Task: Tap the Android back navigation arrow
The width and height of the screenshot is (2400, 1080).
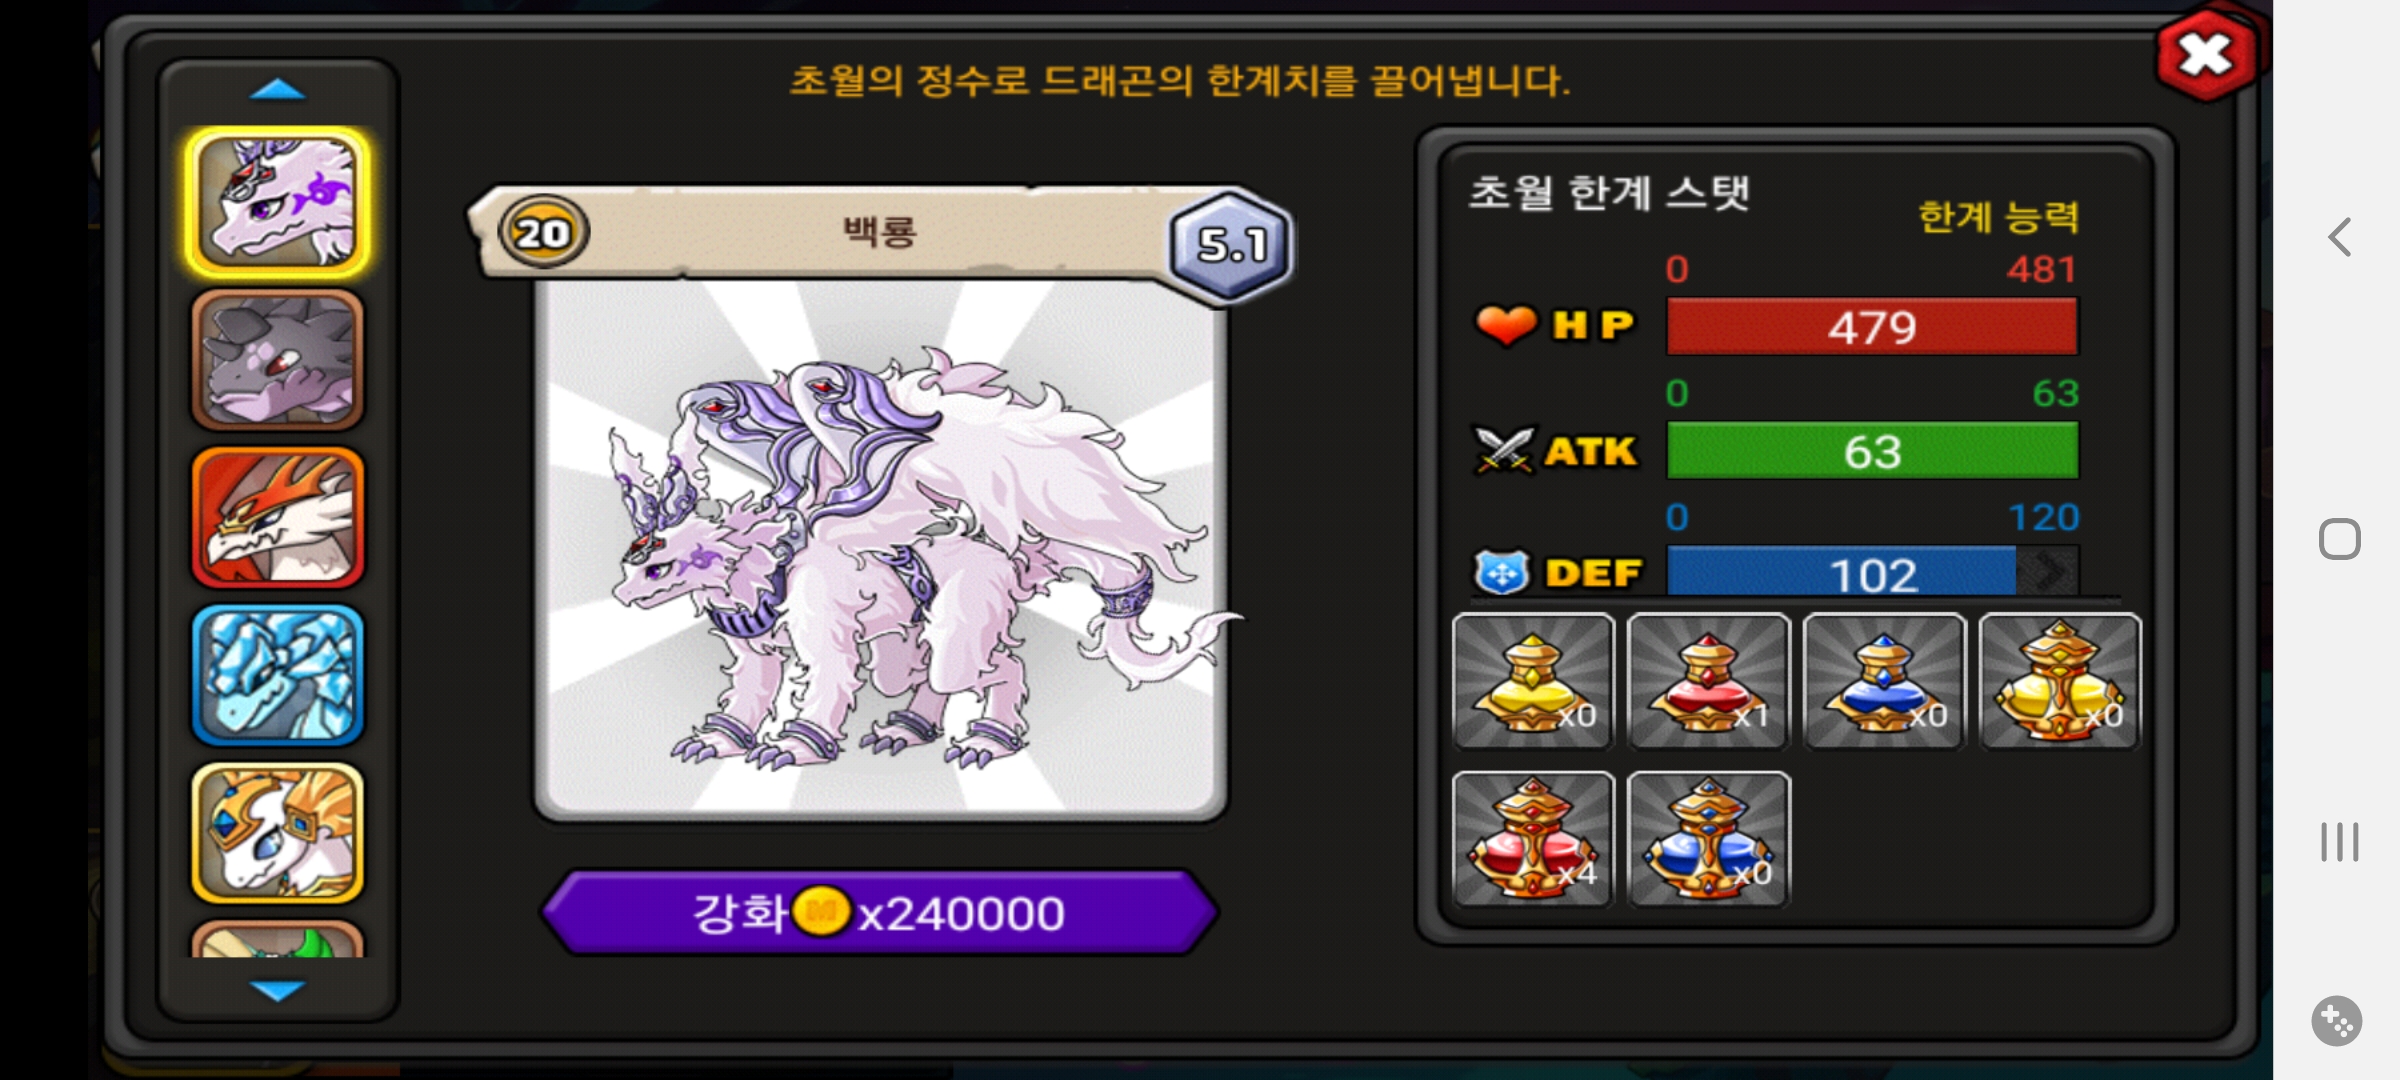Action: click(x=2339, y=237)
